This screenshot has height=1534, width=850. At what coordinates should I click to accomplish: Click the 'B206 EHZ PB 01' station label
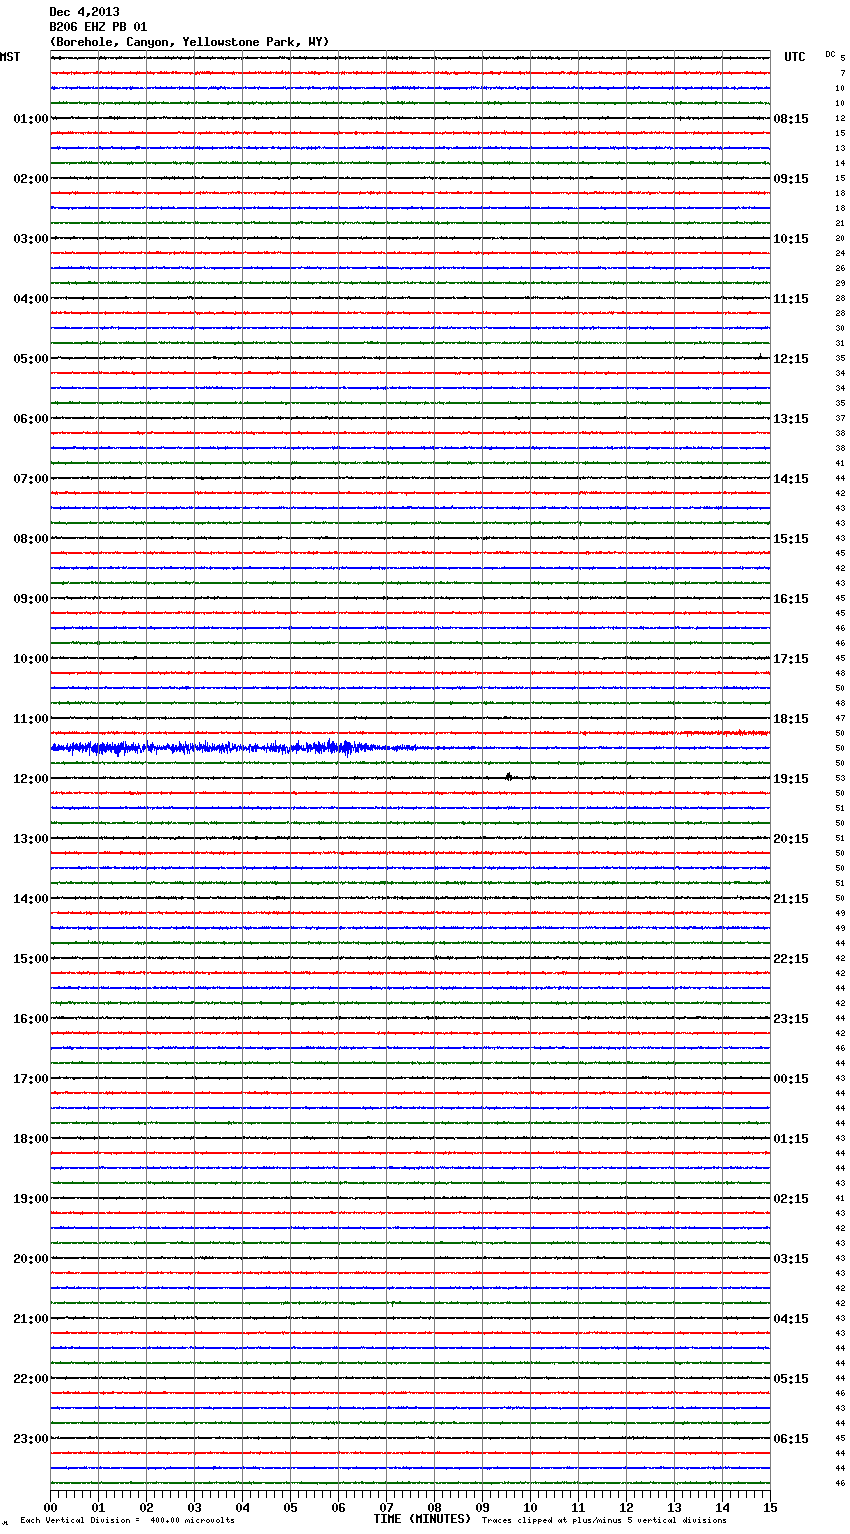pyautogui.click(x=98, y=27)
